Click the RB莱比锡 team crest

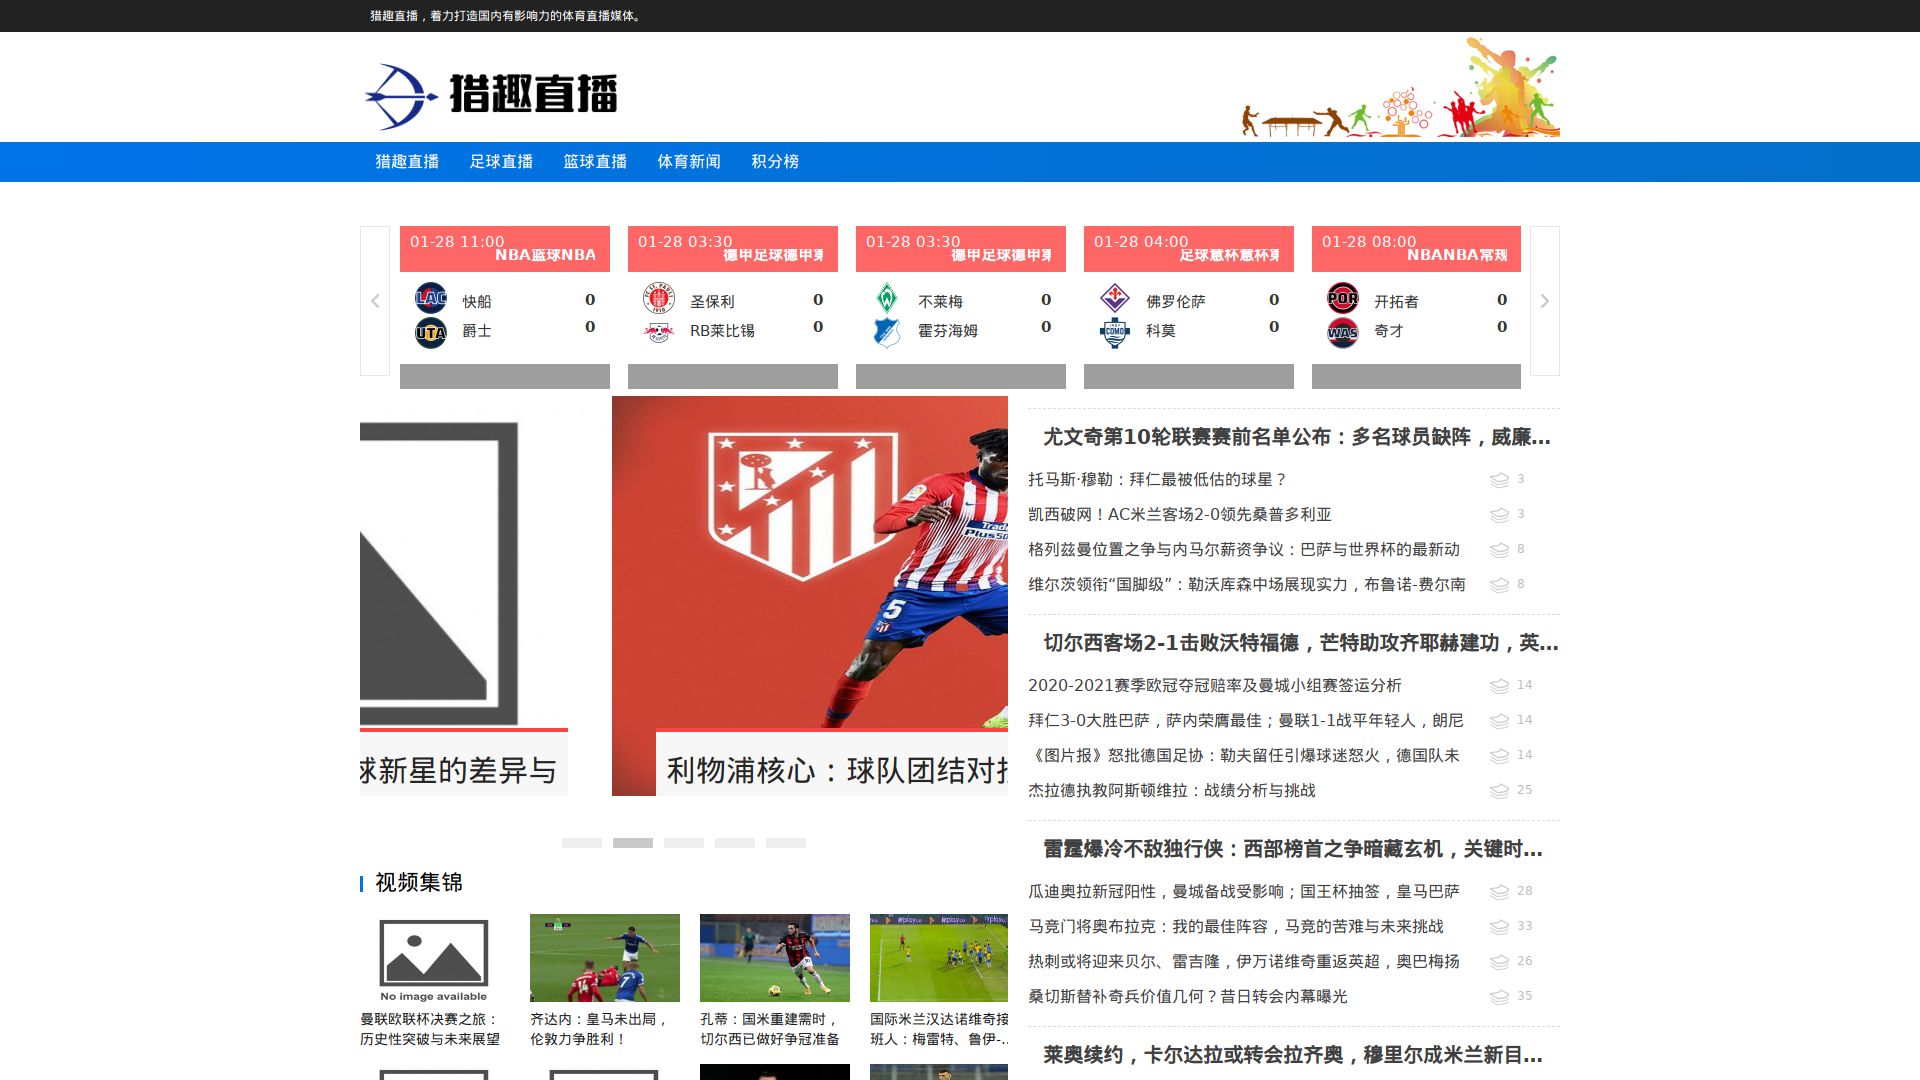(x=658, y=332)
